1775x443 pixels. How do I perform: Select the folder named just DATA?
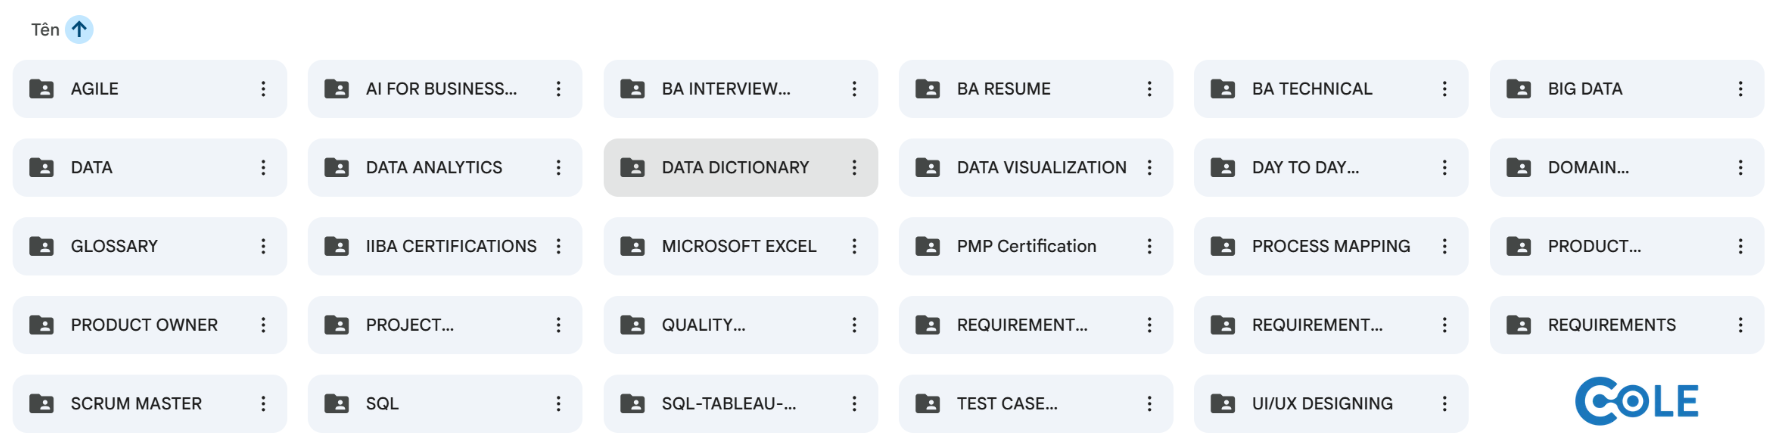click(x=91, y=168)
